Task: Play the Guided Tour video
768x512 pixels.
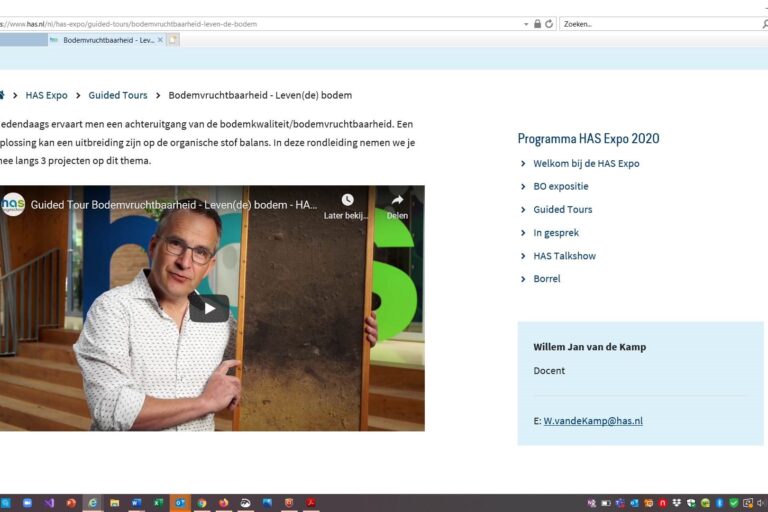Action: pyautogui.click(x=209, y=308)
